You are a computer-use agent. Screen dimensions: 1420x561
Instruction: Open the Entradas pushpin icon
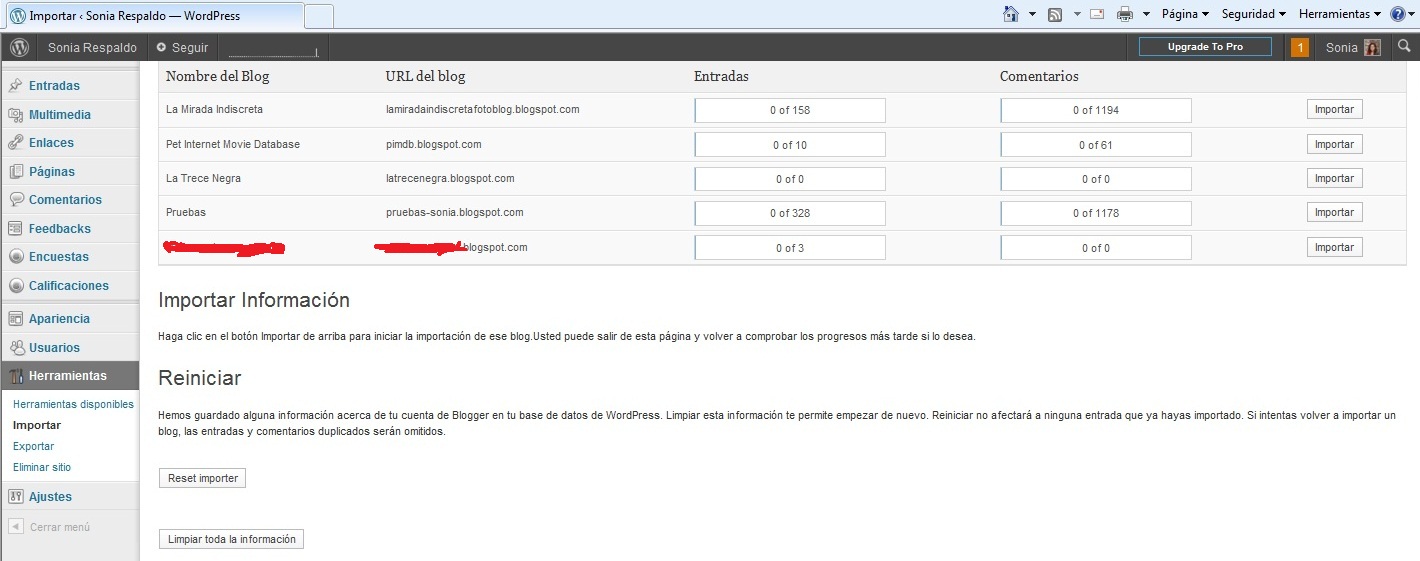click(16, 86)
